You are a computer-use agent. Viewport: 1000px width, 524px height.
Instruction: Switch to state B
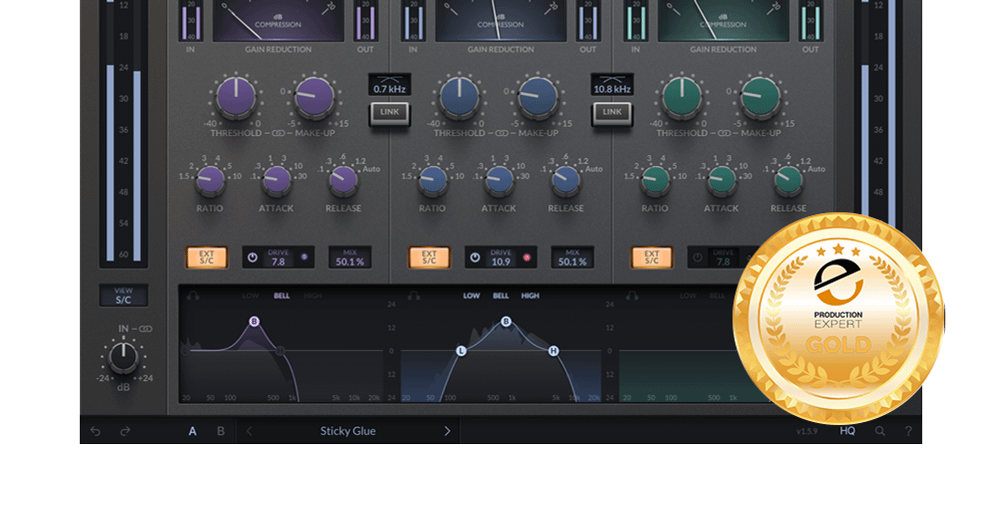point(221,431)
